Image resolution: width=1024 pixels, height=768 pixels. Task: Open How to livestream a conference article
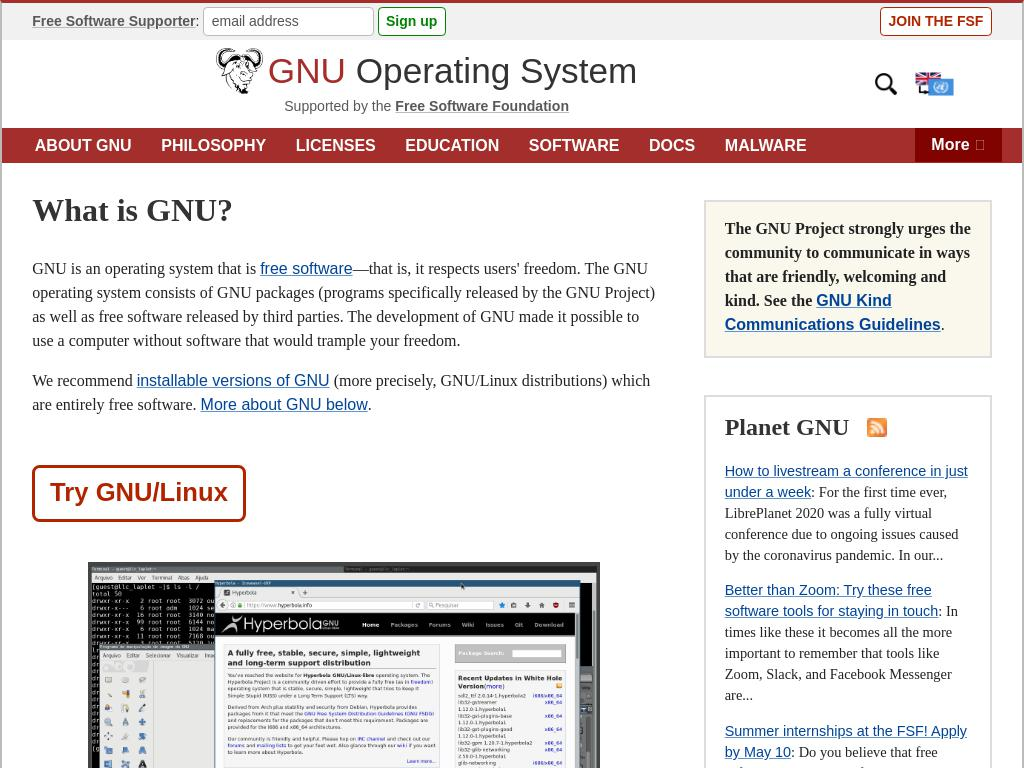coord(846,481)
